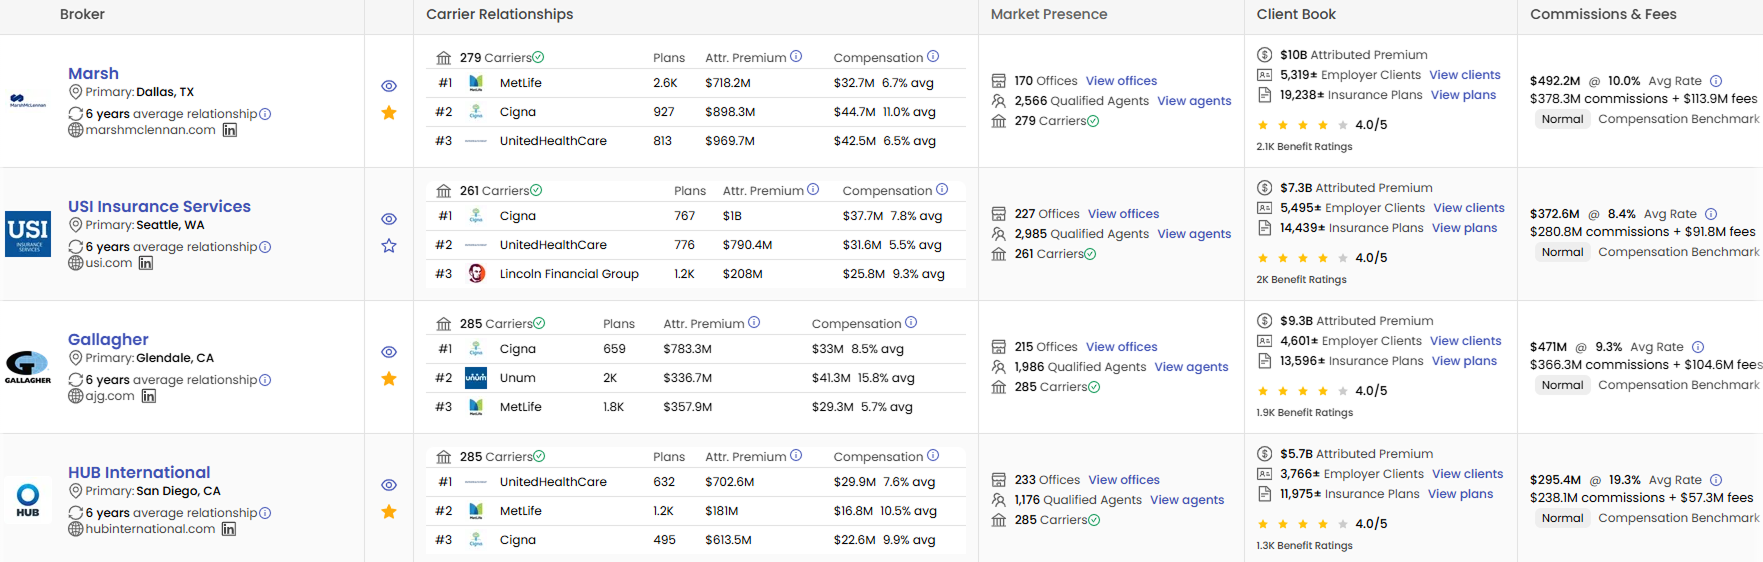1763x562 pixels.
Task: Click the USI logo thumbnail
Action: 28,234
